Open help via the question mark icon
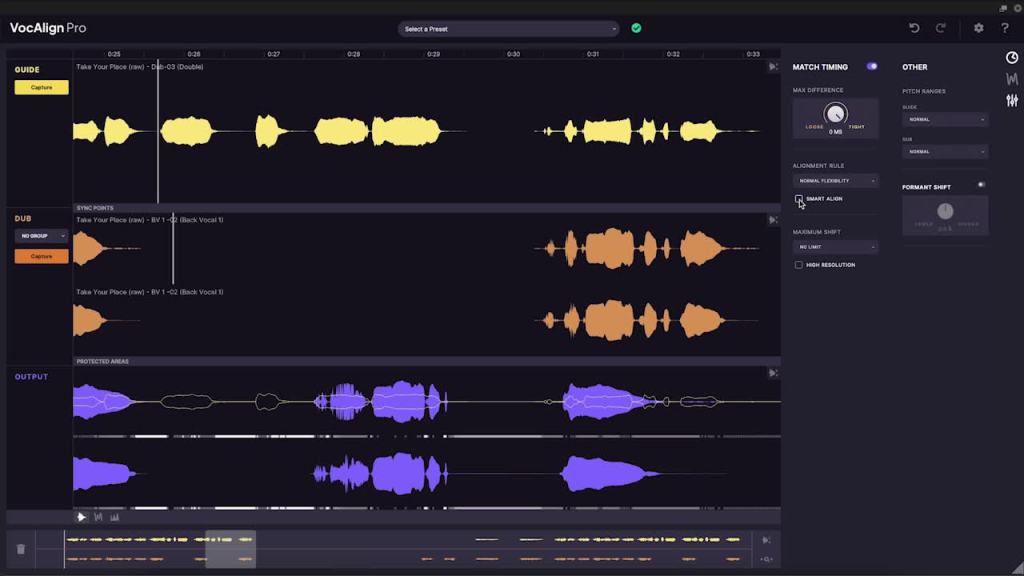This screenshot has height=576, width=1024. coord(1004,28)
